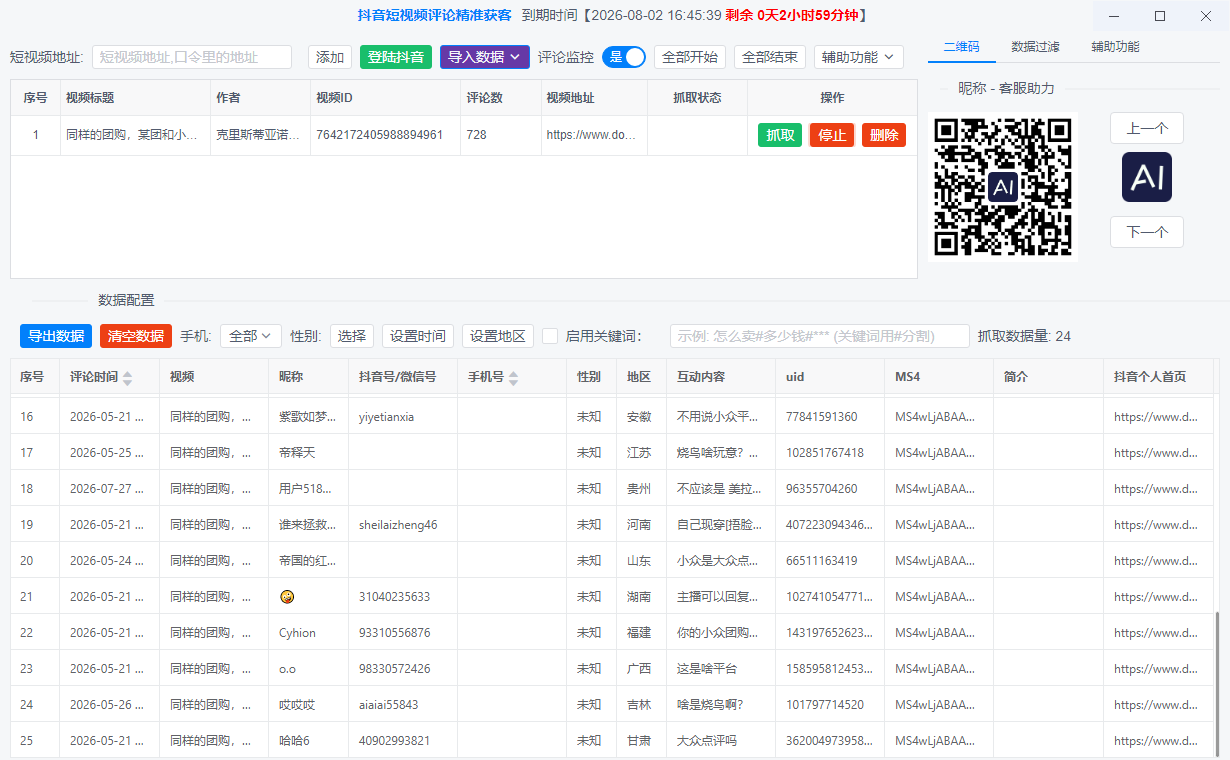Click the video URL cell https://www.do...
The image size is (1230, 760).
591,135
